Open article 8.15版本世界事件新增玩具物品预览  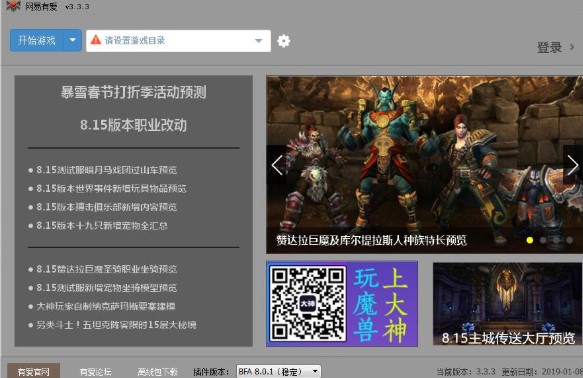click(x=111, y=188)
